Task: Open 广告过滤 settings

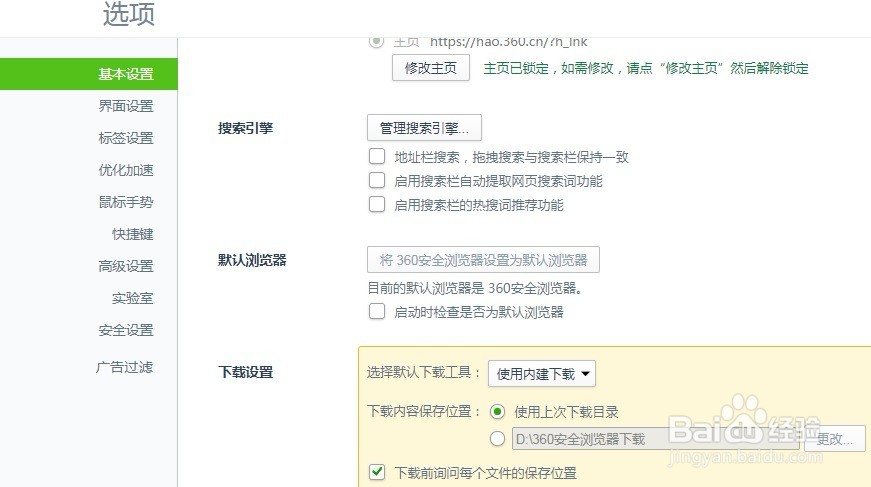Action: click(124, 367)
